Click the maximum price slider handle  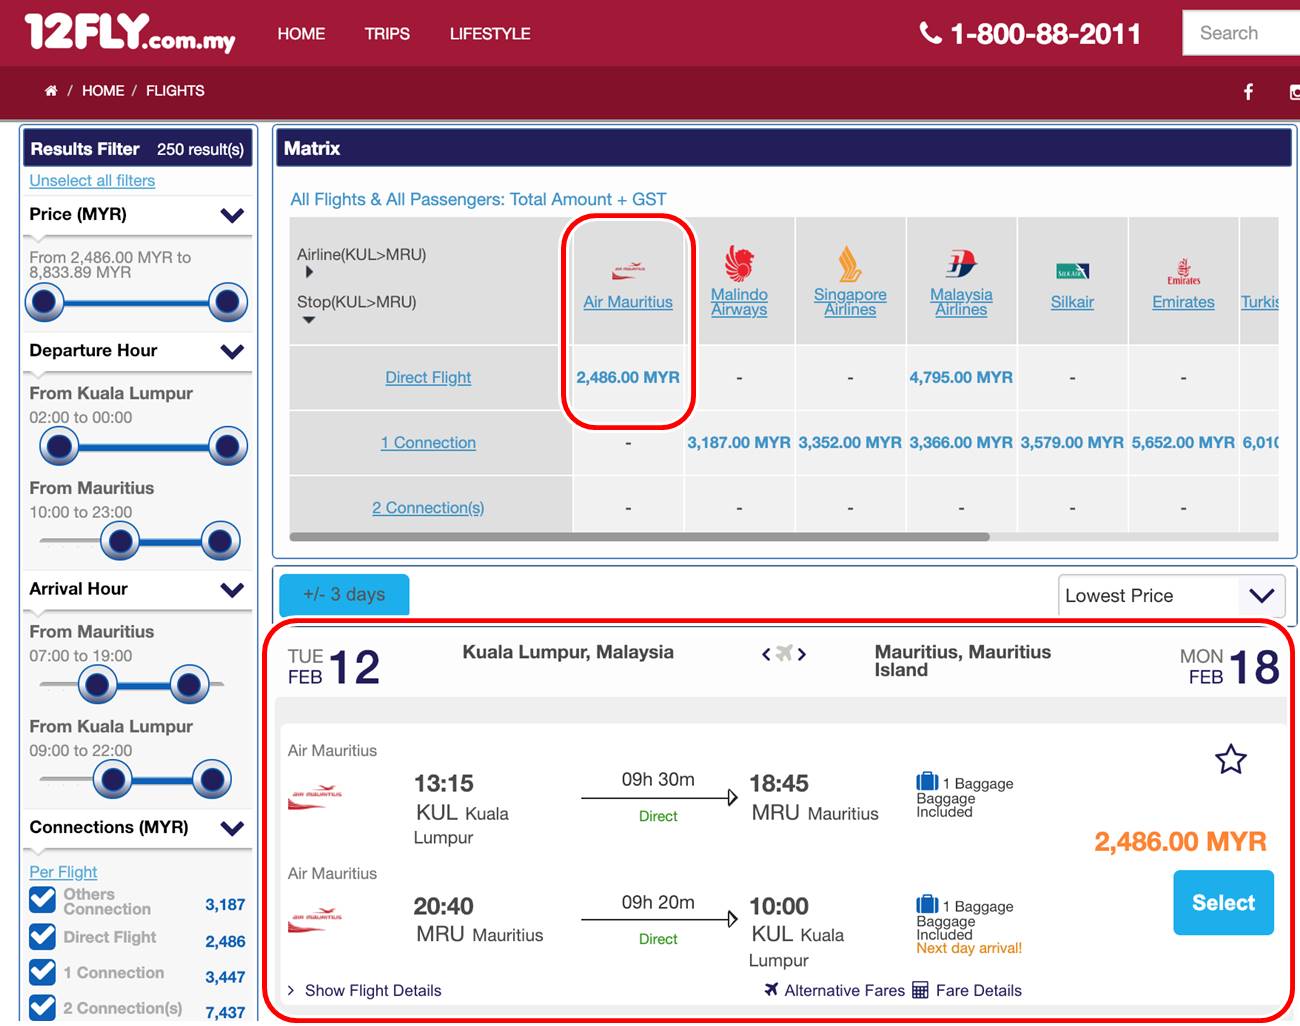227,301
